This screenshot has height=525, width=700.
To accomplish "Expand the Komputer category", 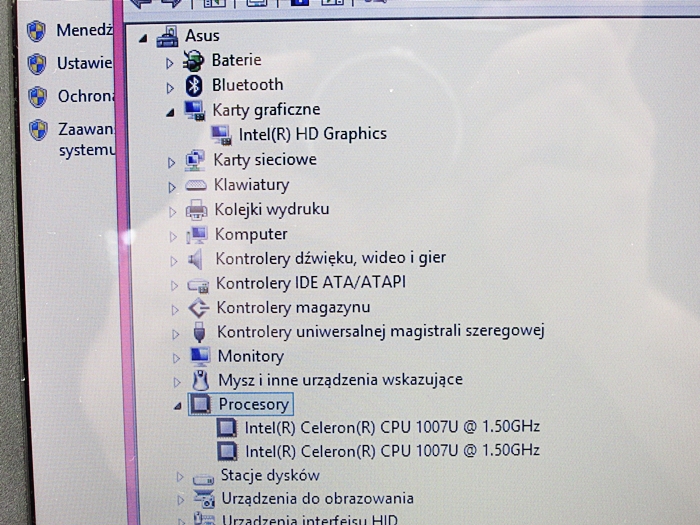I will [173, 237].
